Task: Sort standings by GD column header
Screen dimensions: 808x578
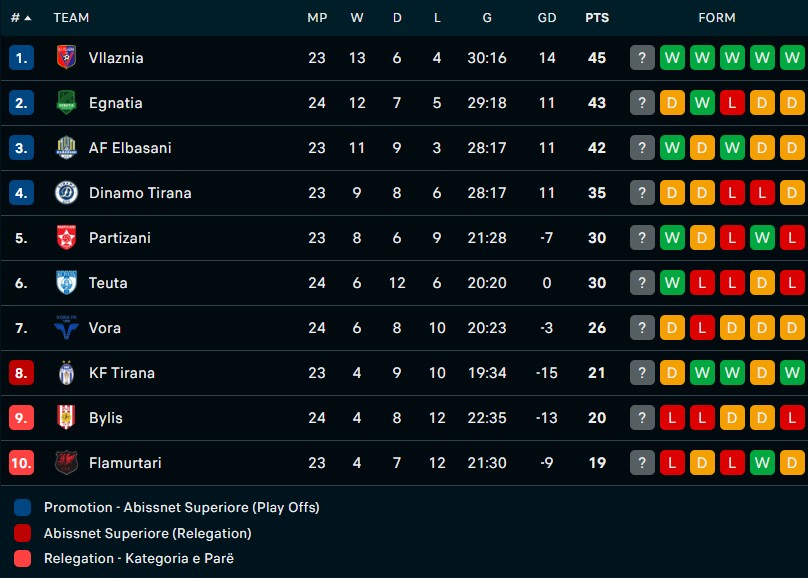Action: [547, 17]
